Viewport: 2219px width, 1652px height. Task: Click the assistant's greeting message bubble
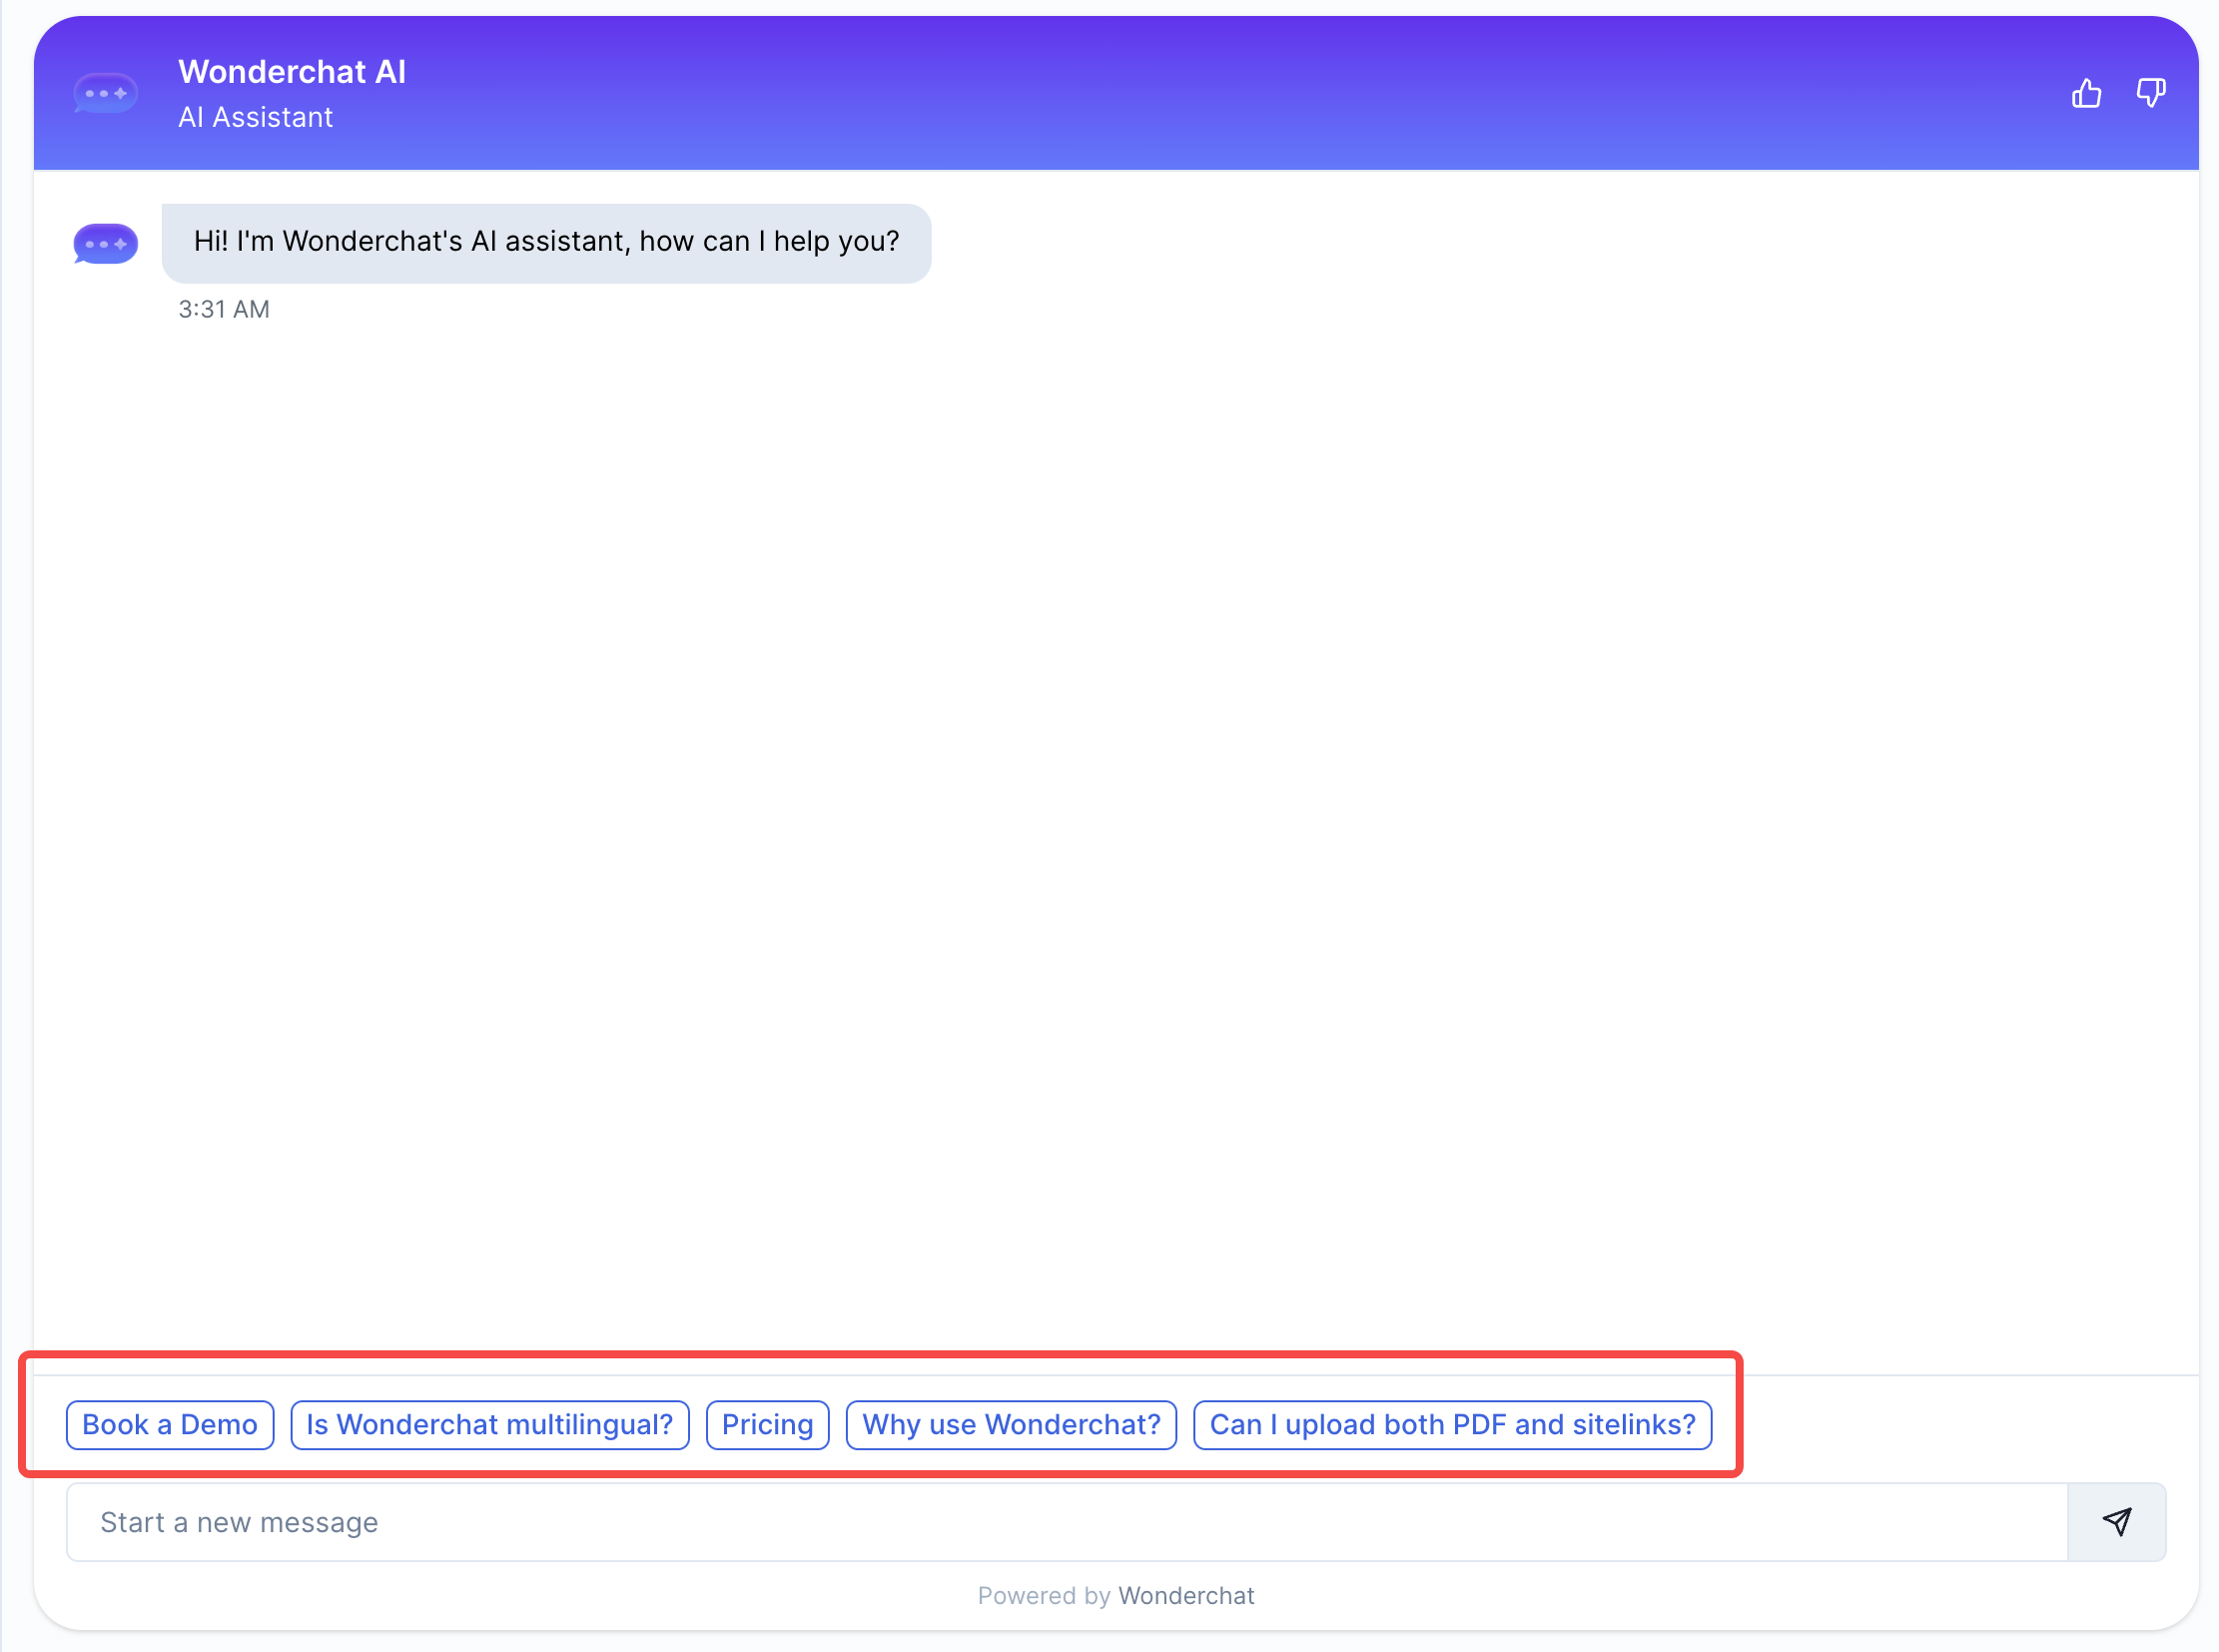click(546, 242)
